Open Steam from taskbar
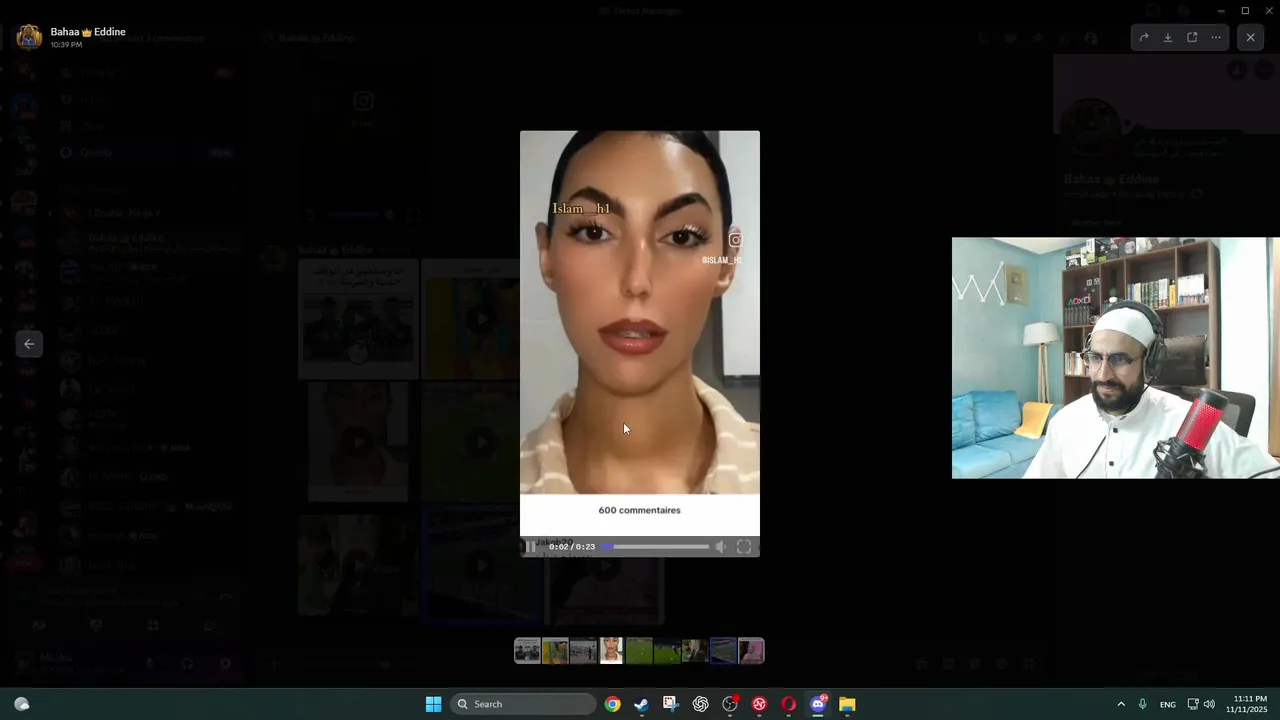Viewport: 1280px width, 720px height. click(641, 704)
